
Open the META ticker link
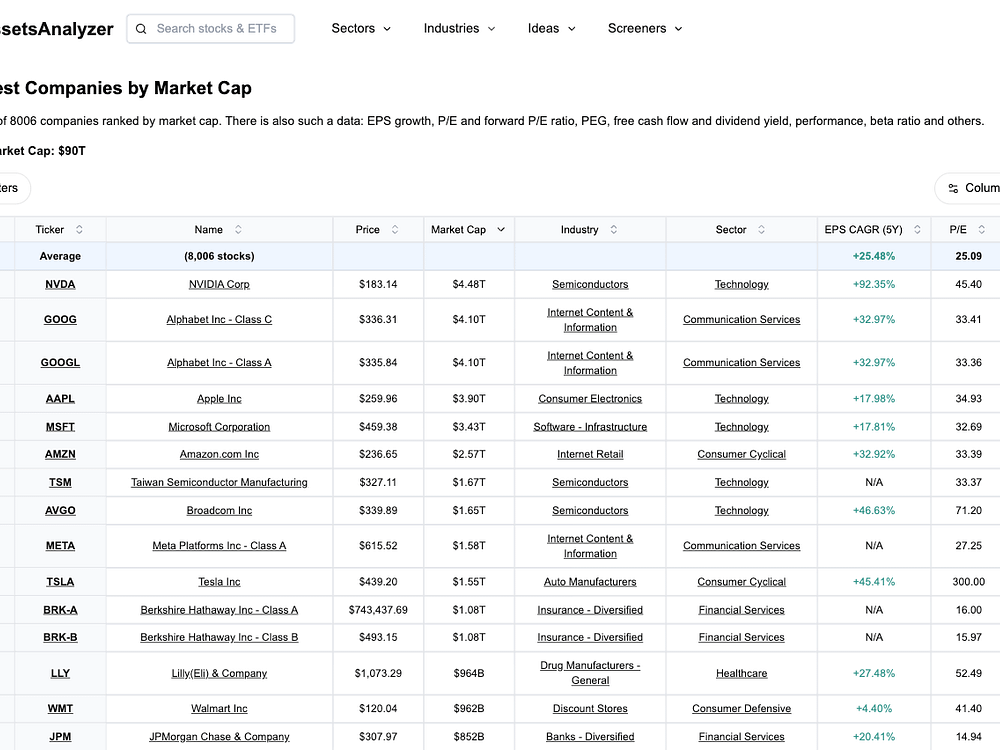pos(60,546)
